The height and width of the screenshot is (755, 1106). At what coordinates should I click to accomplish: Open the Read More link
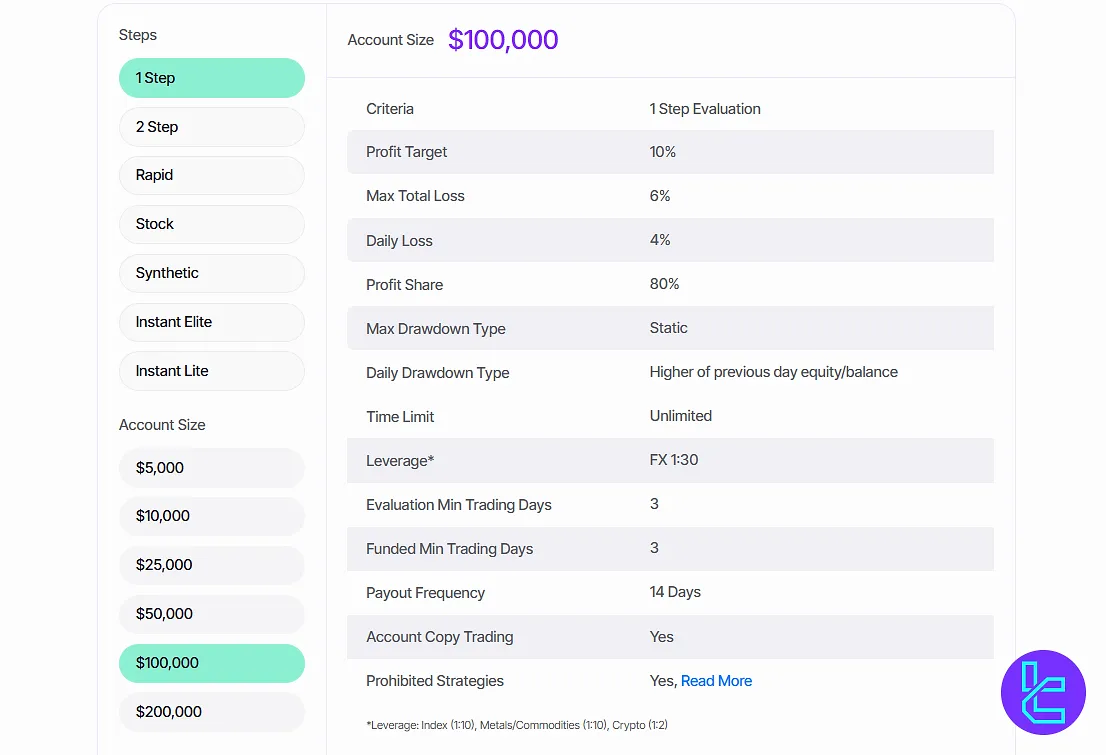click(716, 681)
